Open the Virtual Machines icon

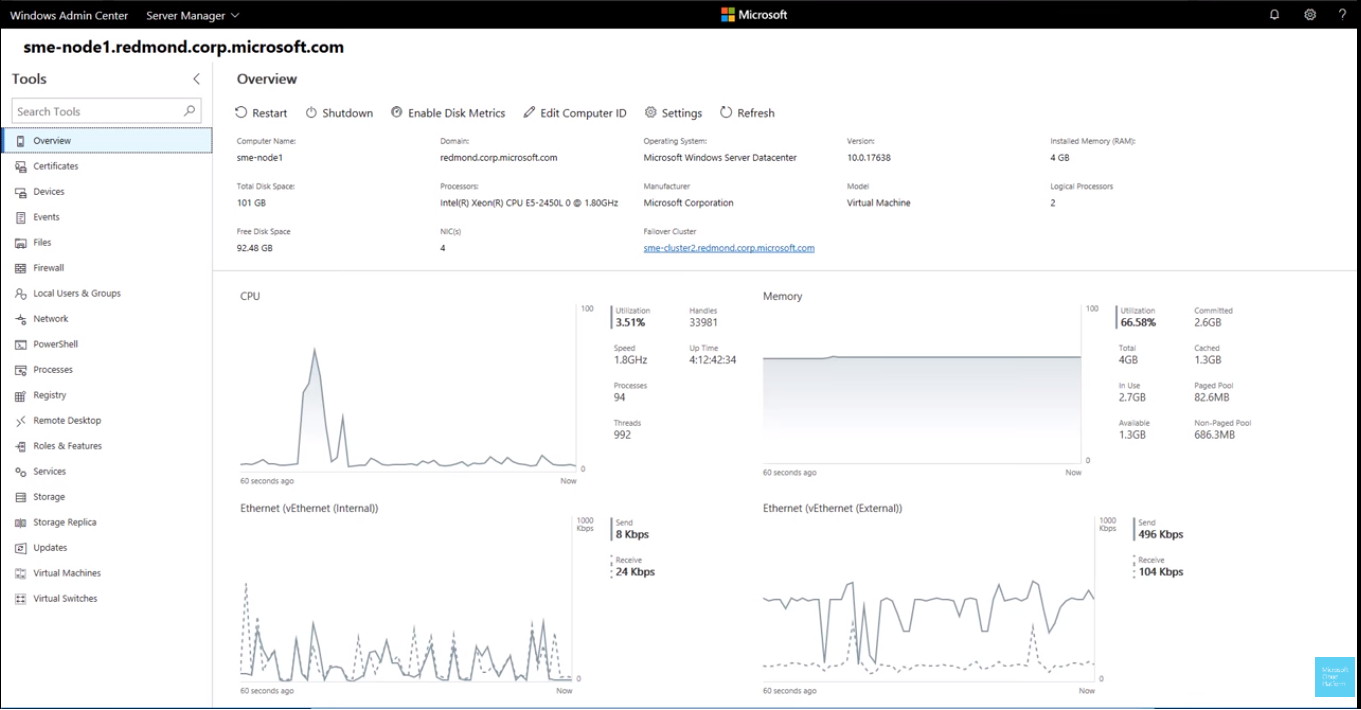point(21,573)
